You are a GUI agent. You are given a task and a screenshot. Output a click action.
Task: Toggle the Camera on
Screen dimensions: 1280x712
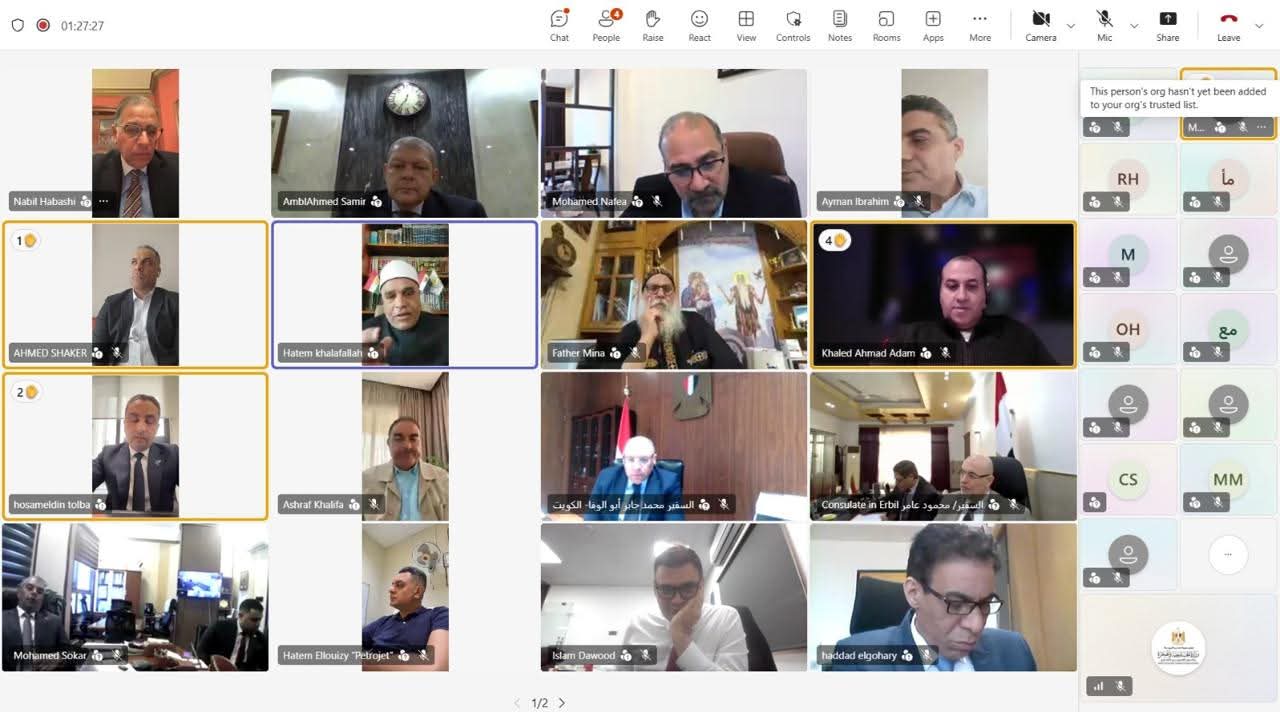1040,25
